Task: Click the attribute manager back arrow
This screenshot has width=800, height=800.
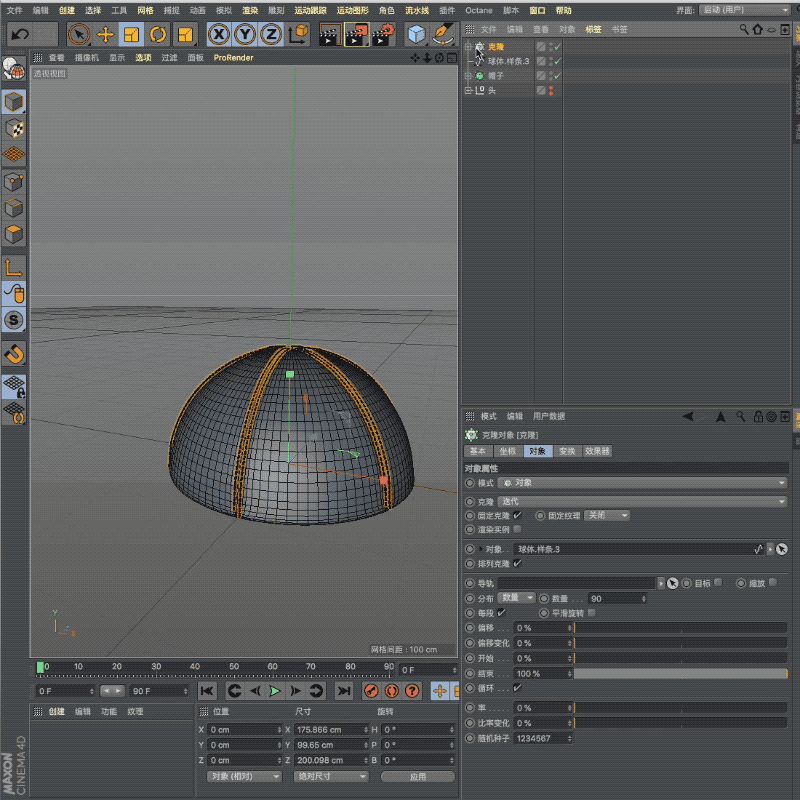Action: (688, 416)
